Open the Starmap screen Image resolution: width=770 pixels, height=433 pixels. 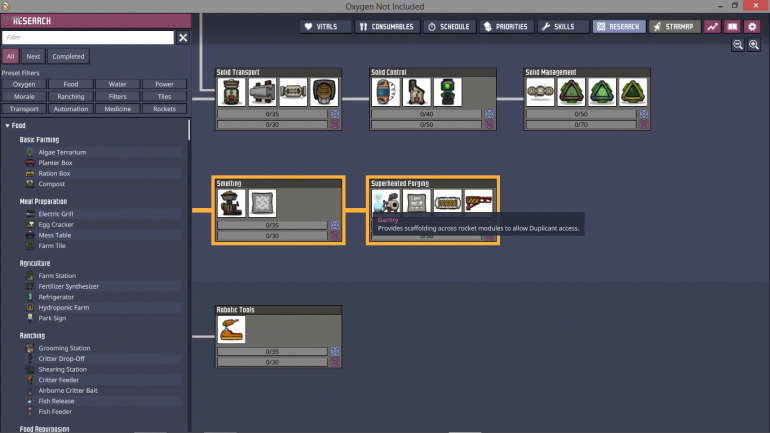pos(674,27)
